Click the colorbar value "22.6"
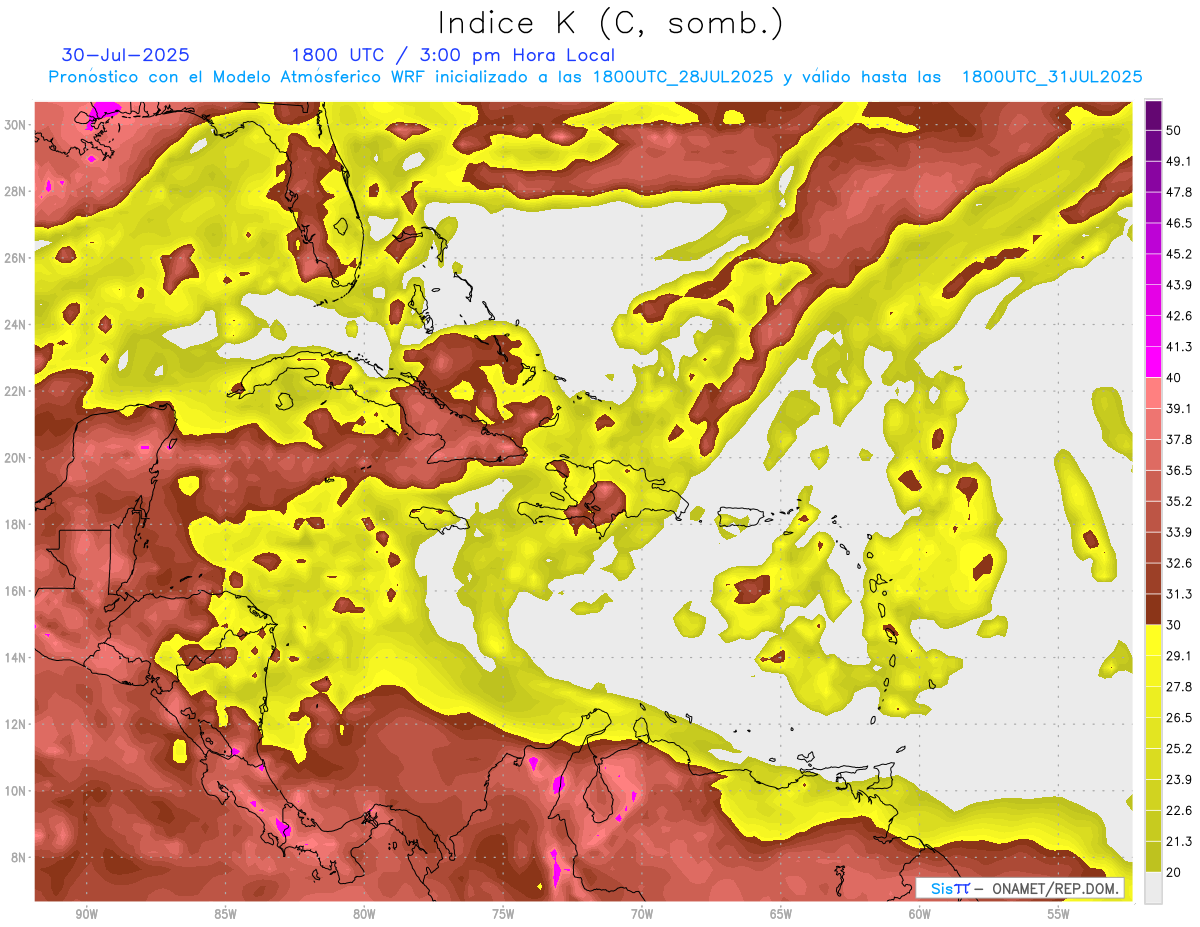Image resolution: width=1200 pixels, height=927 pixels. 1179,811
